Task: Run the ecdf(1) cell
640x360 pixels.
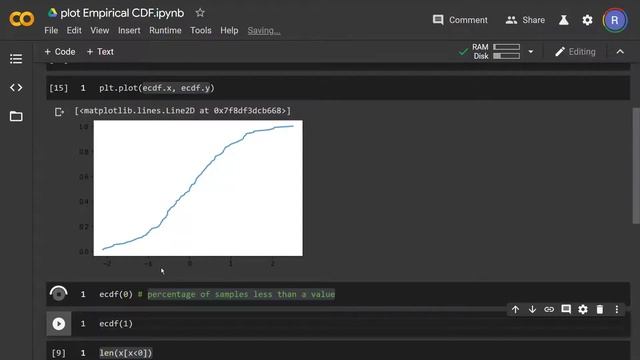Action: pos(58,324)
